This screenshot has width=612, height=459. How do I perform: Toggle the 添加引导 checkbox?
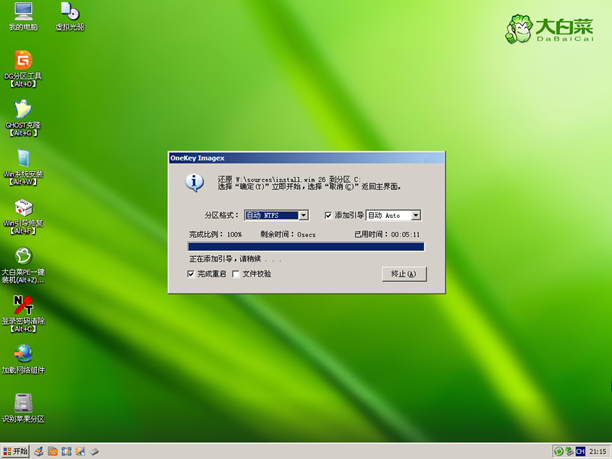point(328,215)
